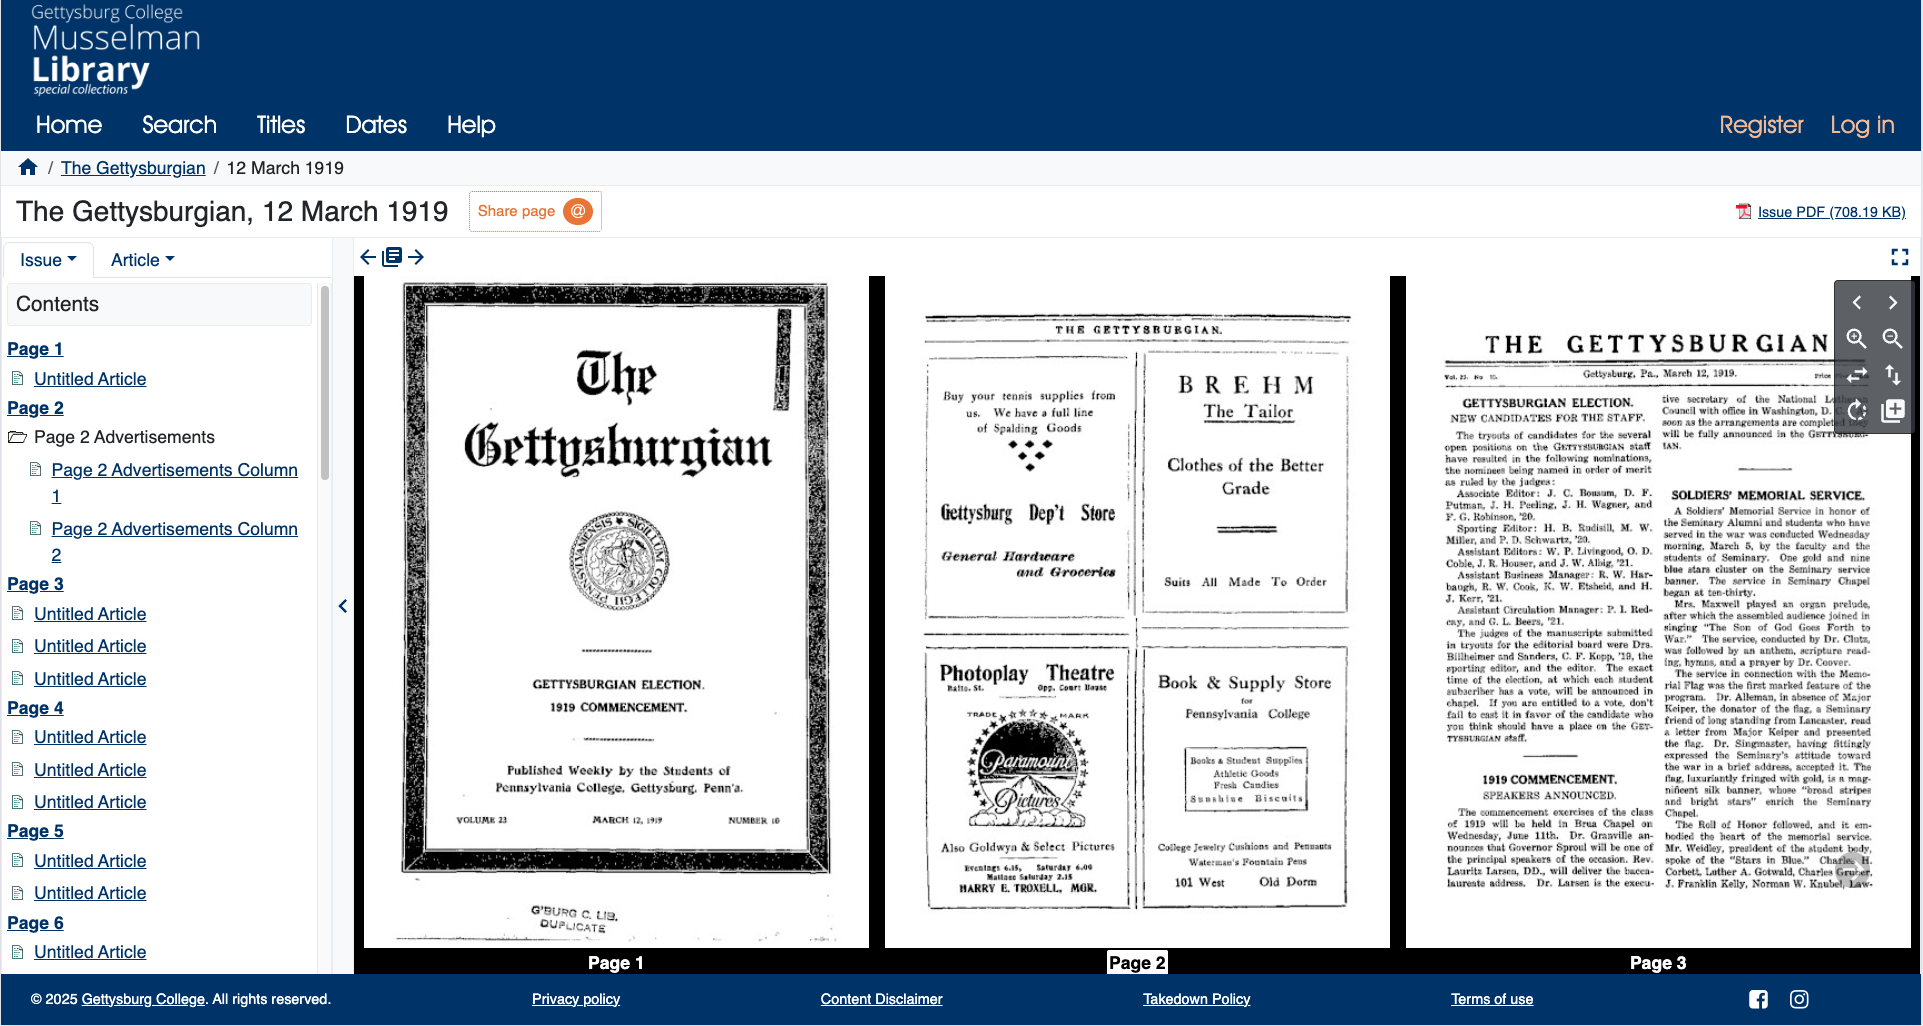Screen dimensions: 1923x1026
Task: Click the Share page button
Action: [534, 211]
